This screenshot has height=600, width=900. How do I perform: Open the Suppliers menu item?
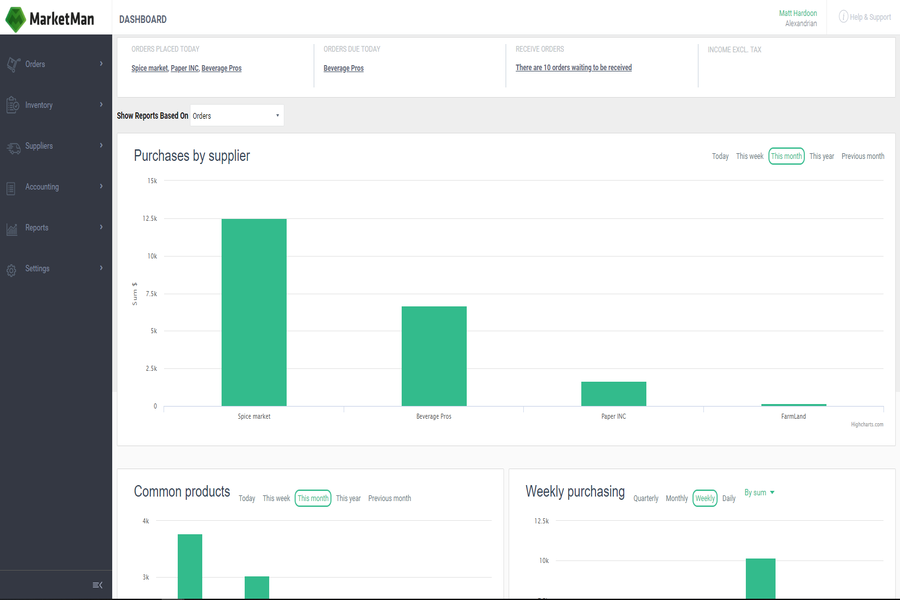(x=39, y=146)
